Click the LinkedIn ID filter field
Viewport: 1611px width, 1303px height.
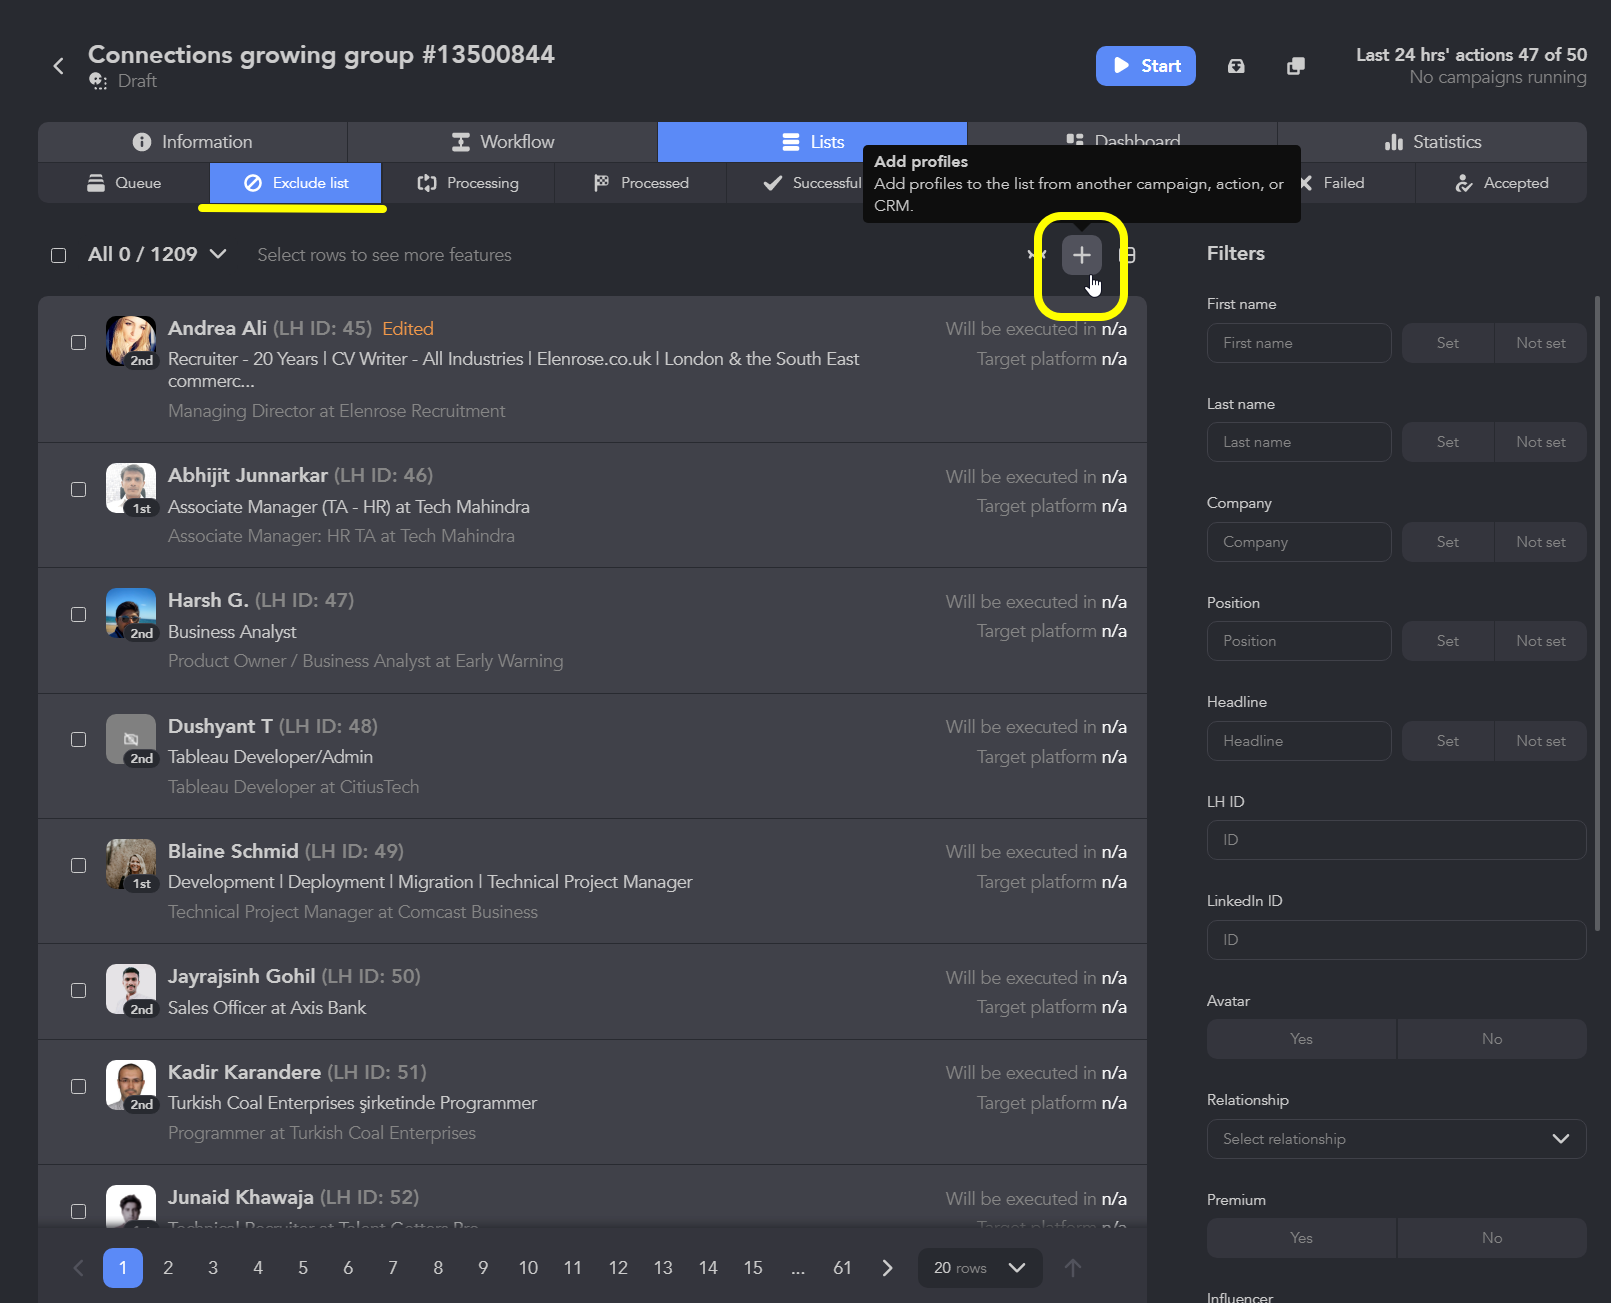1396,940
